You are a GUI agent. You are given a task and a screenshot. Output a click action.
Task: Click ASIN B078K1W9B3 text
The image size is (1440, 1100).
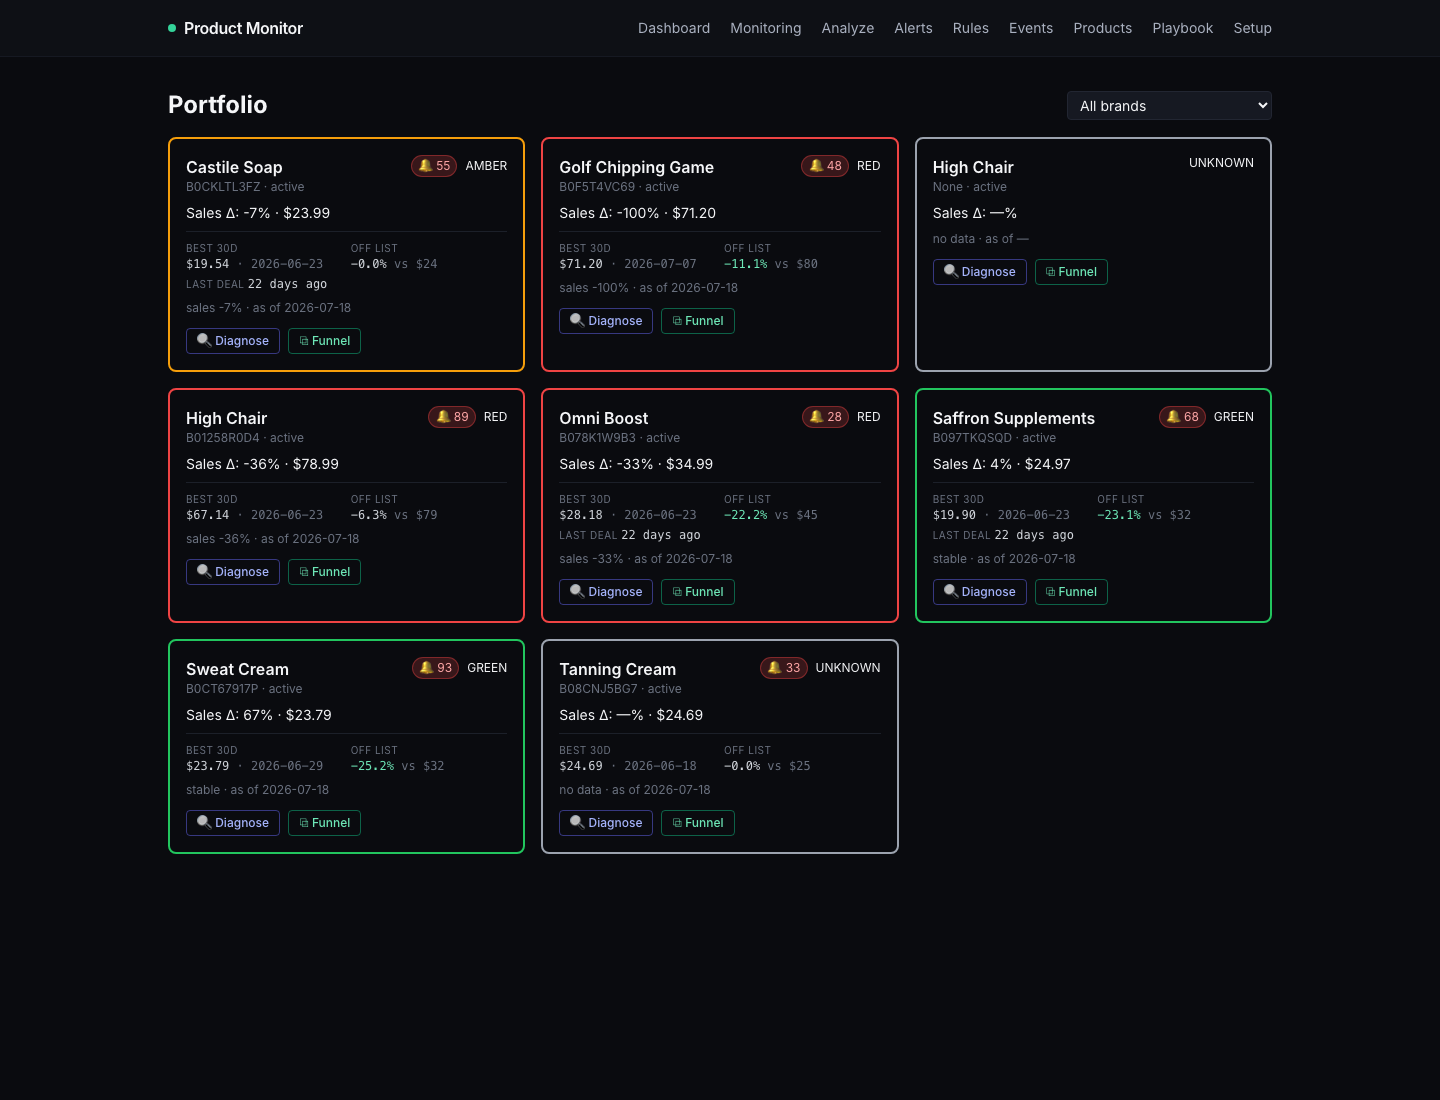pos(598,438)
